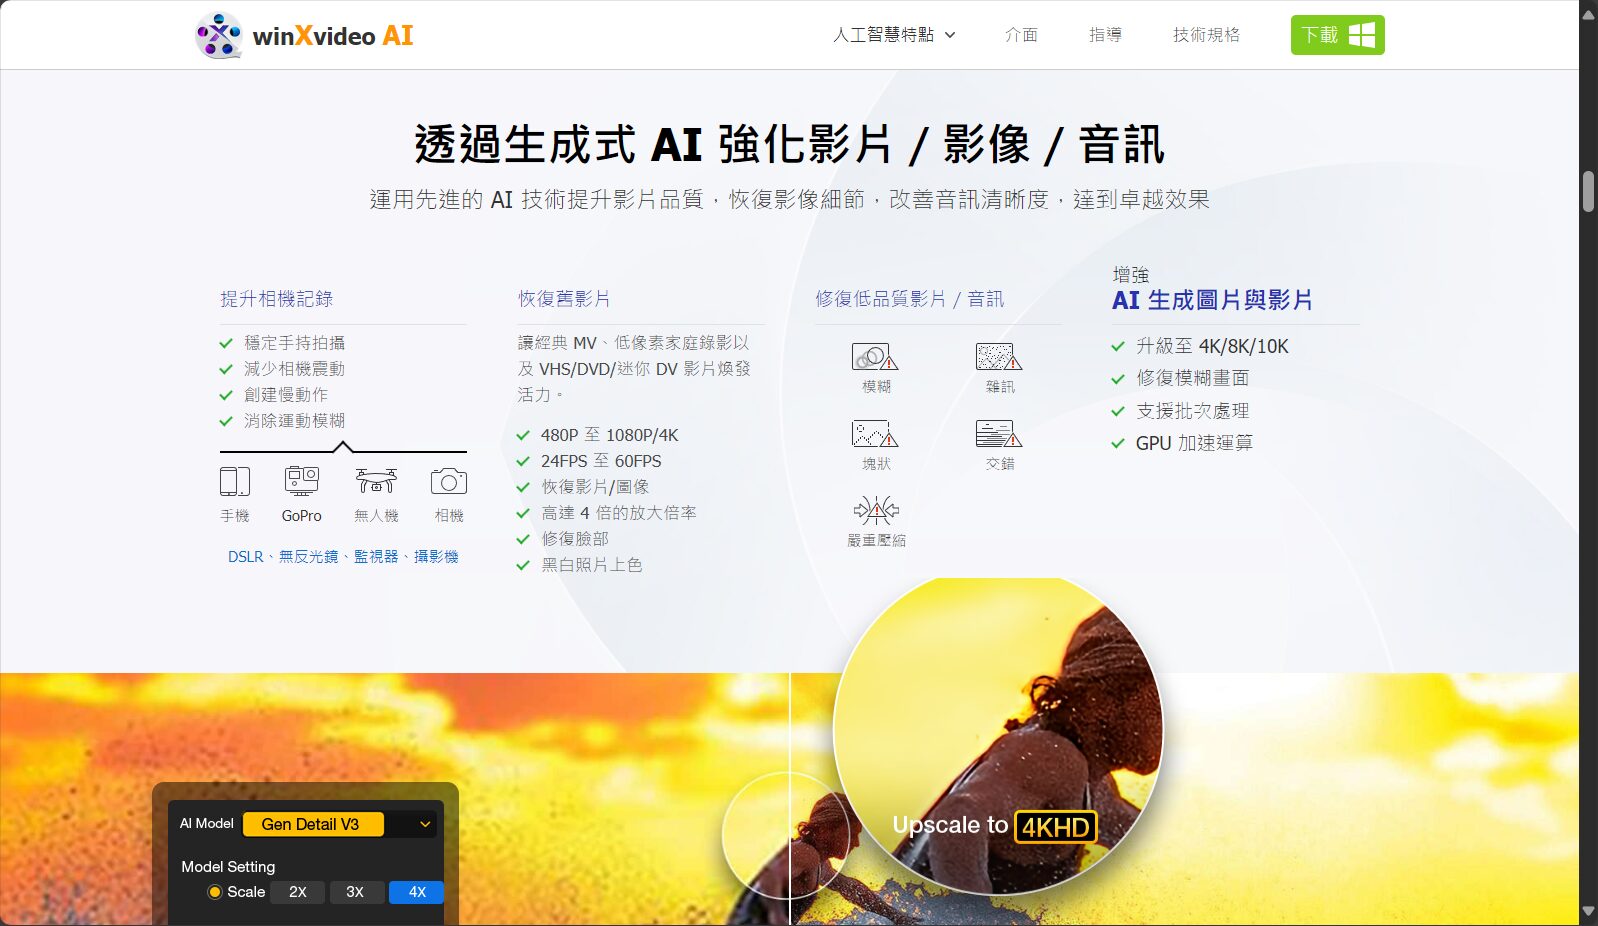
Task: Expand the 人工智慧特點 menu
Action: click(x=894, y=35)
